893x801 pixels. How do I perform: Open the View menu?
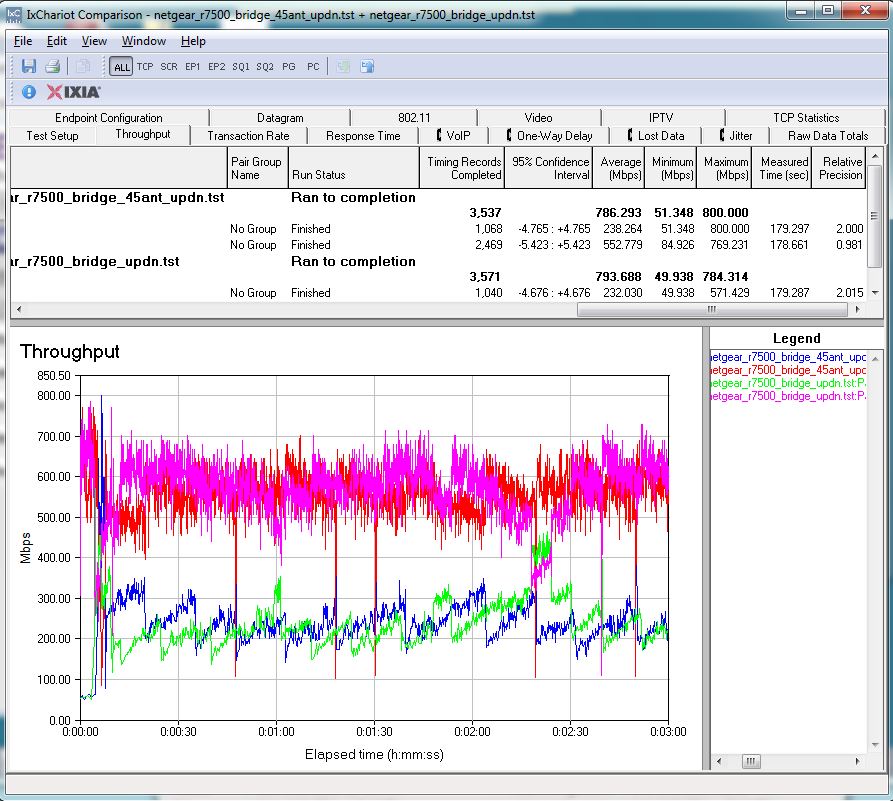(94, 41)
